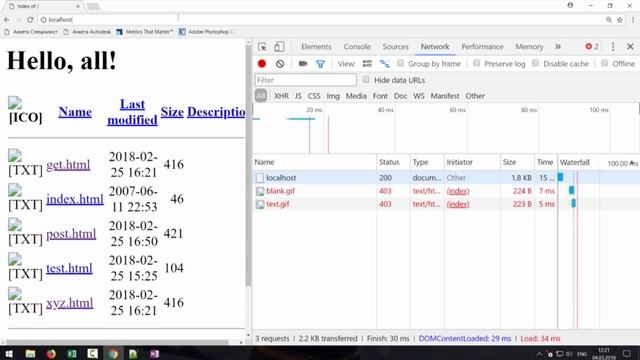The width and height of the screenshot is (640, 360).
Task: Enable the Group by frame checkbox
Action: tap(400, 63)
